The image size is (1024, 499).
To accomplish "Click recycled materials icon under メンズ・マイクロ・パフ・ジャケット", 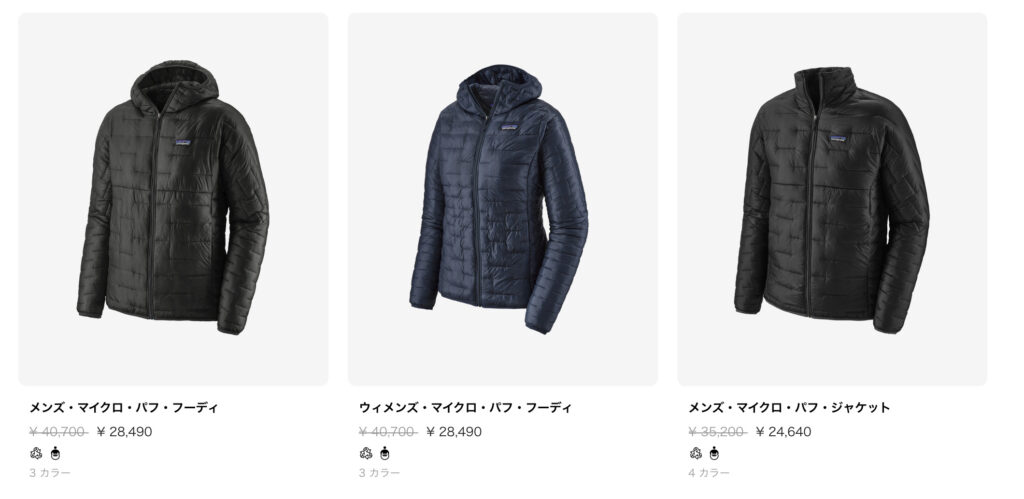I will click(696, 453).
